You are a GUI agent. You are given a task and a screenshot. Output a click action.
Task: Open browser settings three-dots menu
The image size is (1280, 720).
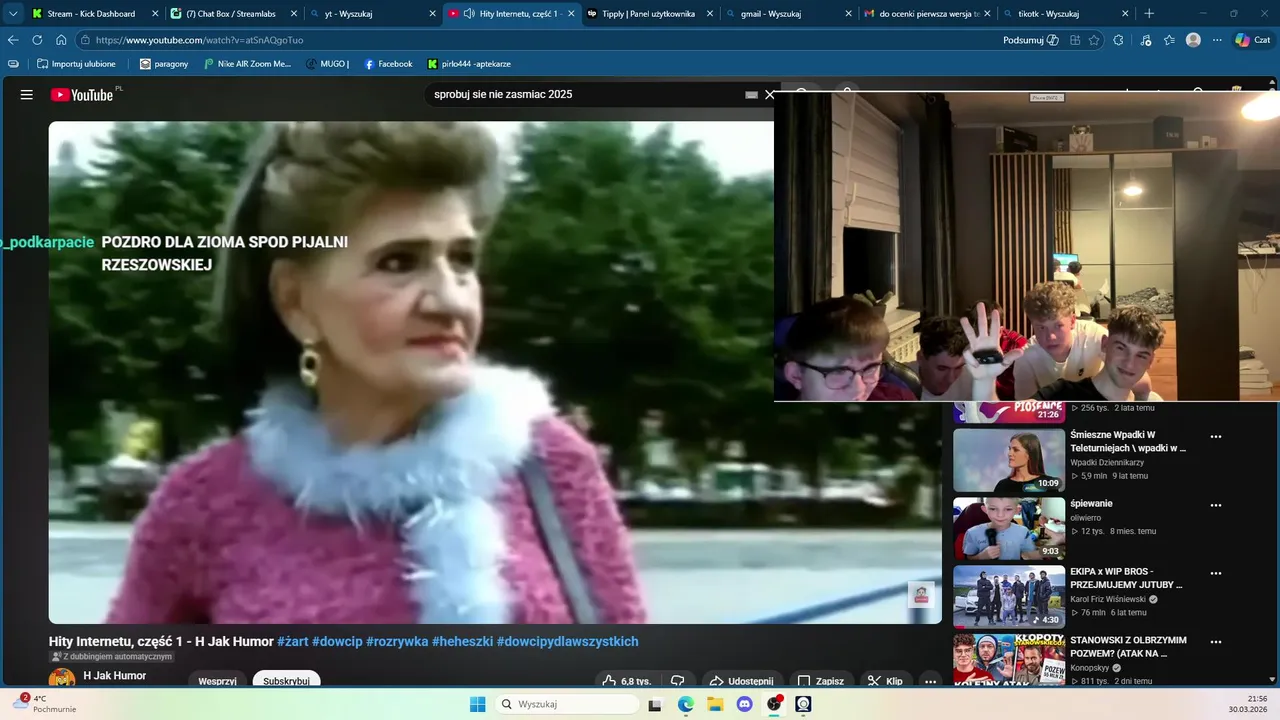click(x=1217, y=40)
